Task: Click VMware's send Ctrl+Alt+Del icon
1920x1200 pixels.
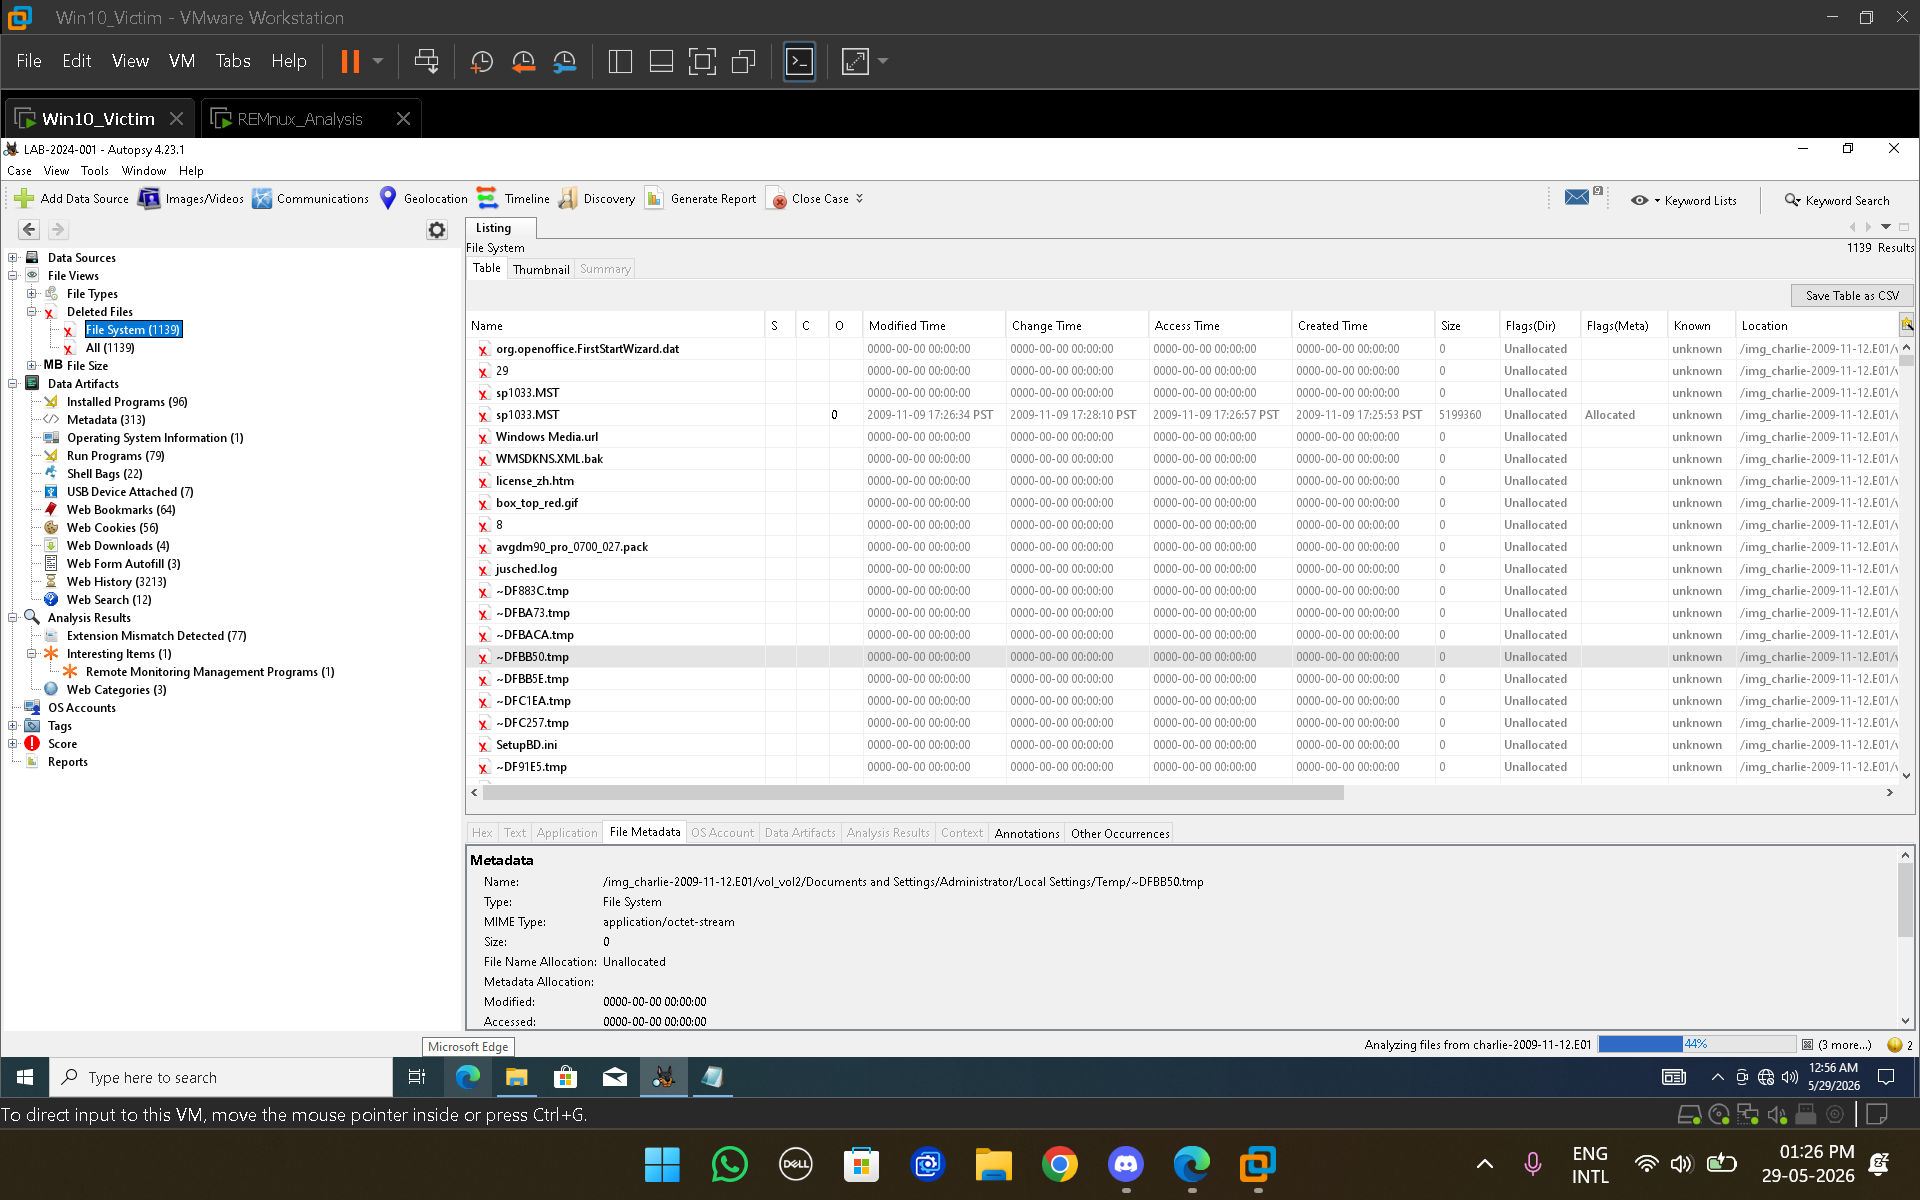Action: 426,61
